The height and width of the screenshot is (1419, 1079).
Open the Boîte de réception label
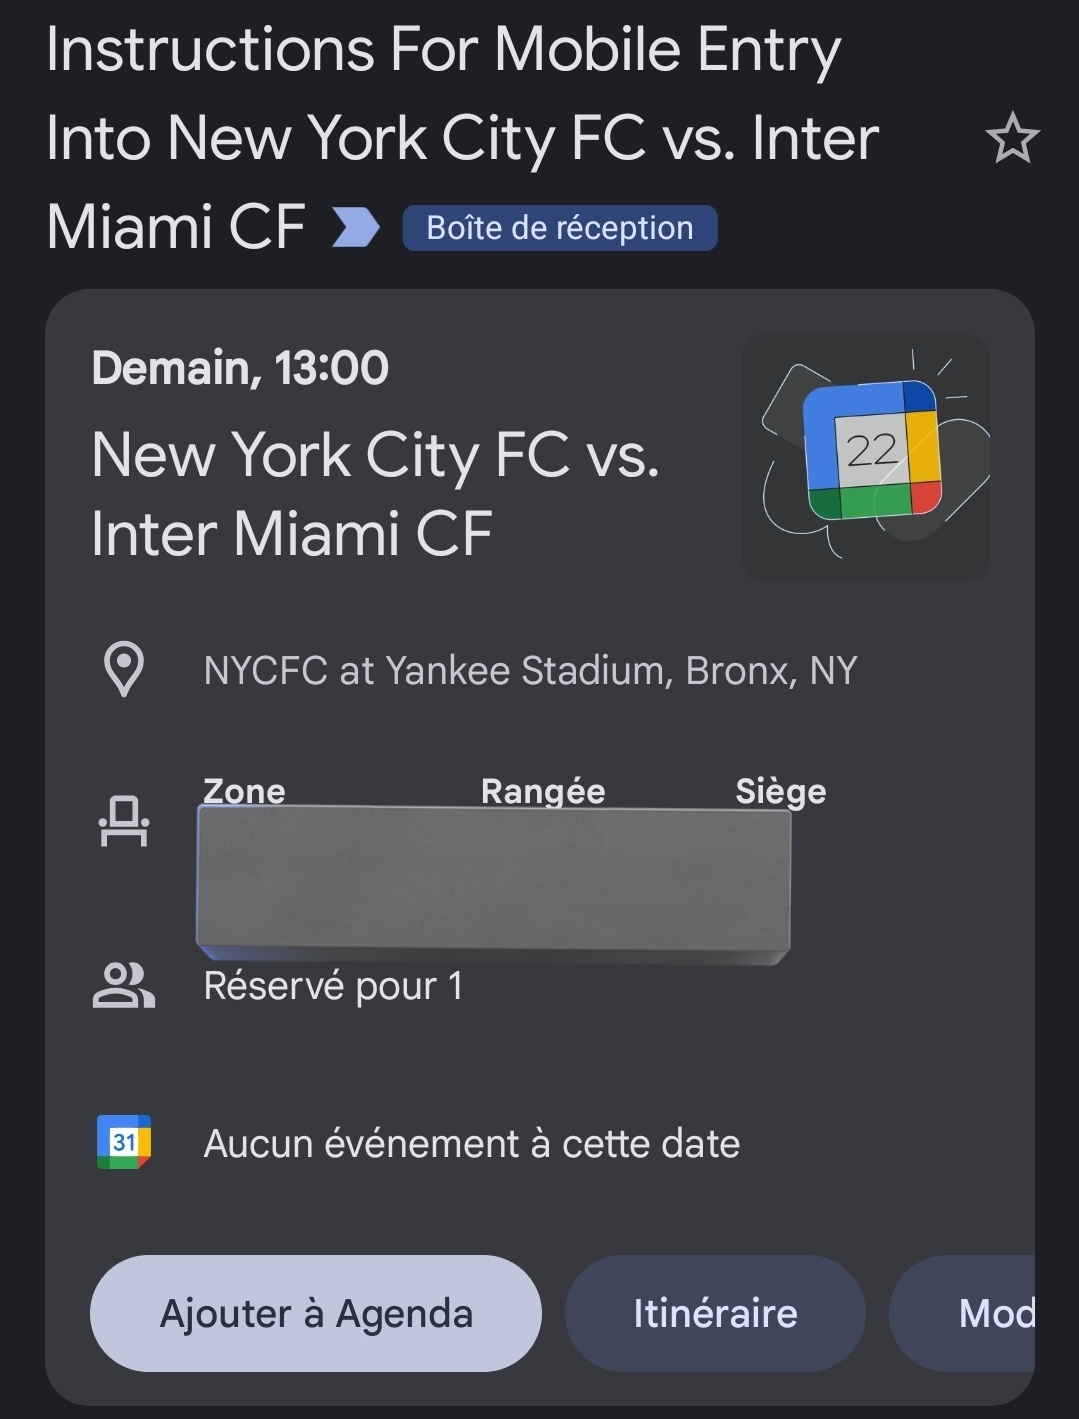(x=559, y=228)
